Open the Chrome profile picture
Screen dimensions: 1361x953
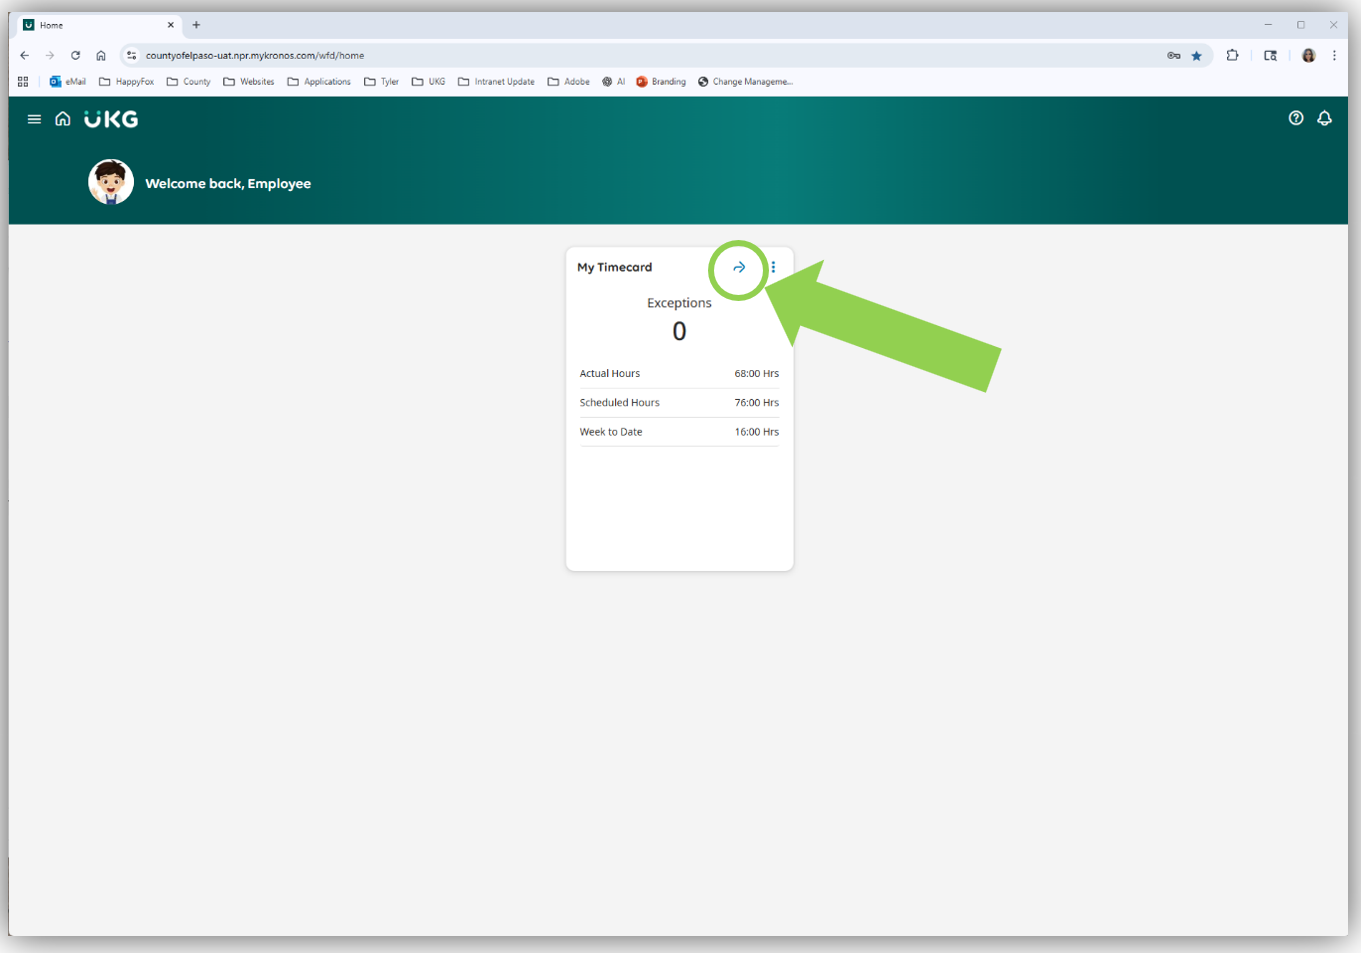pos(1309,55)
